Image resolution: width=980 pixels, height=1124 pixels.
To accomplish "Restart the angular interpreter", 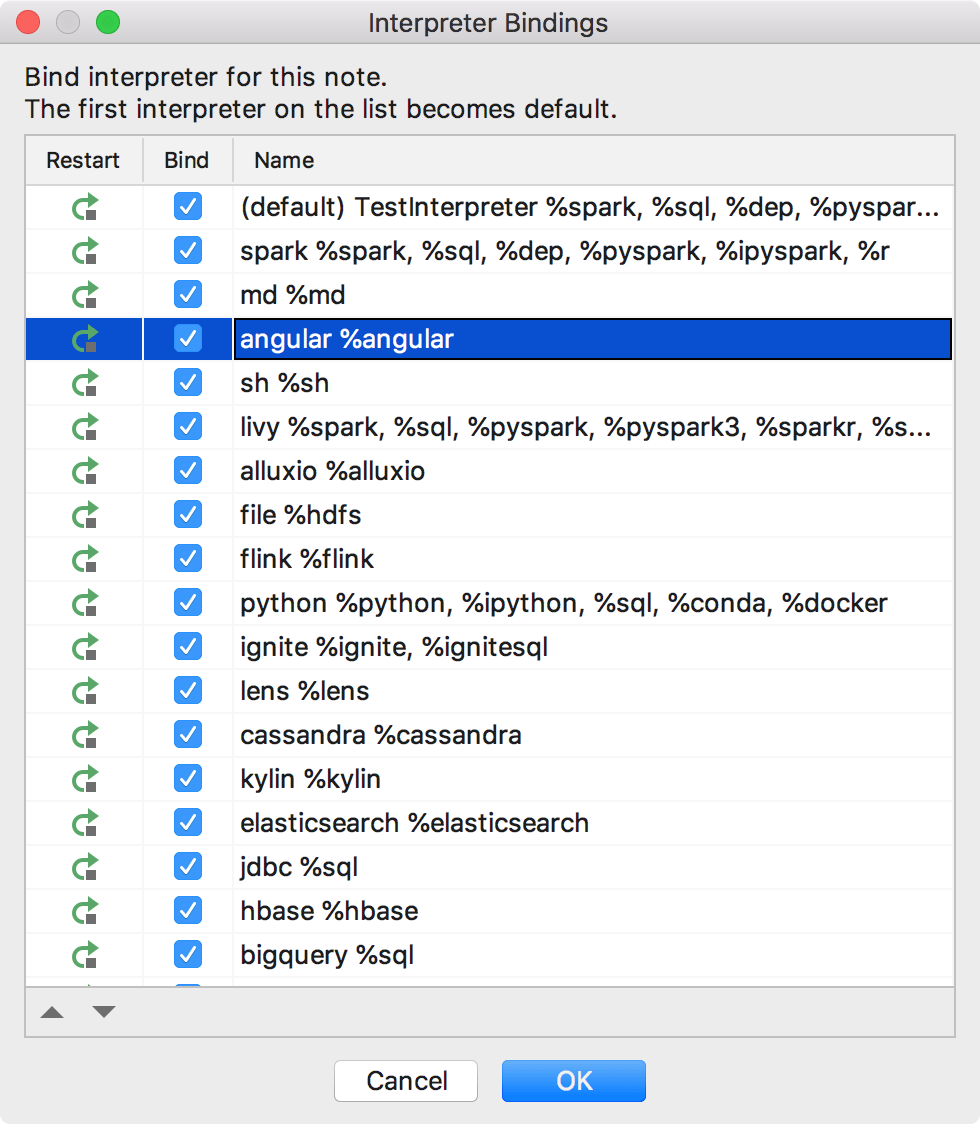I will tap(83, 338).
